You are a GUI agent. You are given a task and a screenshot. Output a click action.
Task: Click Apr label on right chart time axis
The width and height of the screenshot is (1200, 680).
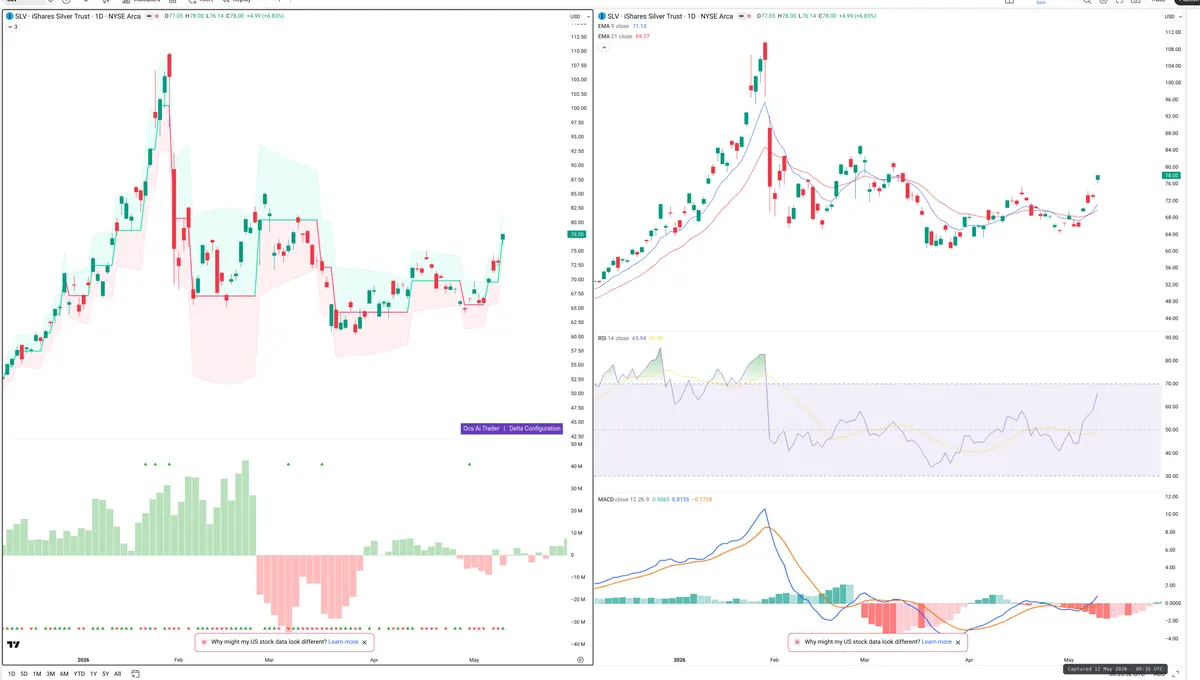tap(968, 660)
